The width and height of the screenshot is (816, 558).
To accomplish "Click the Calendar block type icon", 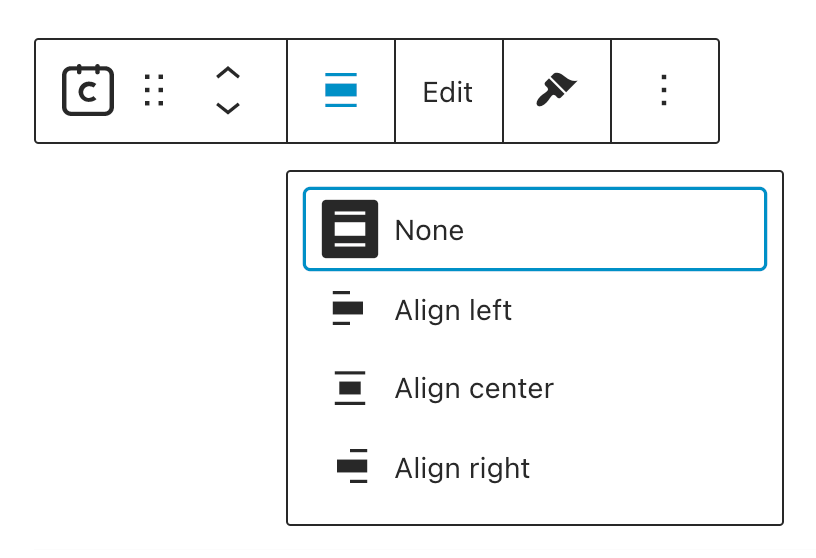I will coord(88,91).
